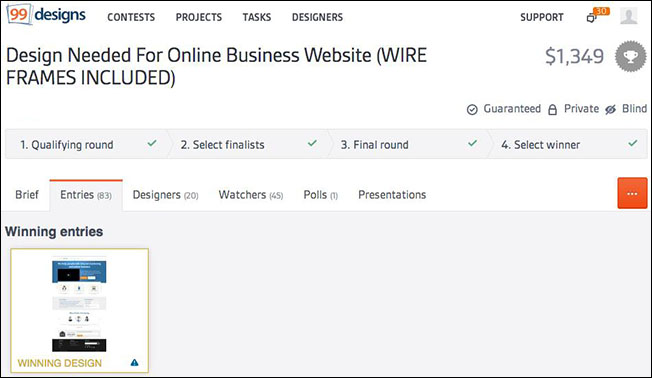
Task: Click the Private label
Action: pyautogui.click(x=581, y=109)
